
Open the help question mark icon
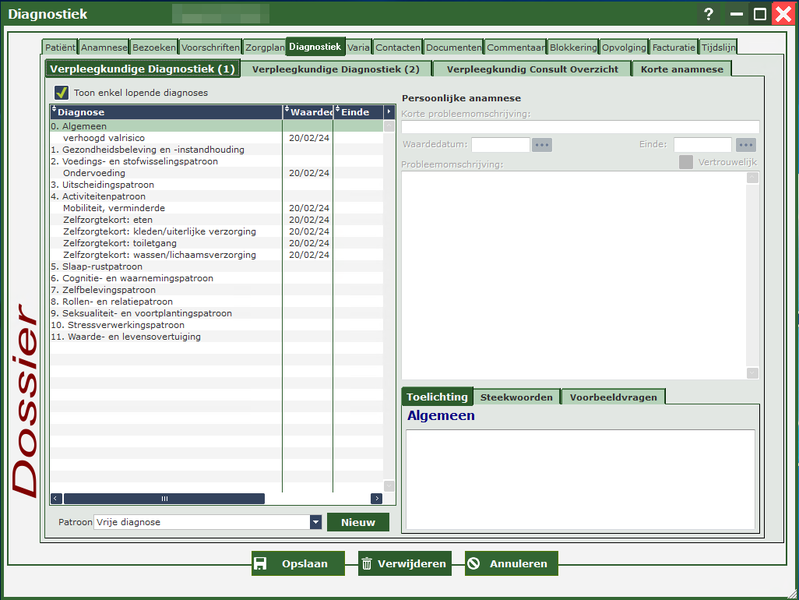coord(708,14)
